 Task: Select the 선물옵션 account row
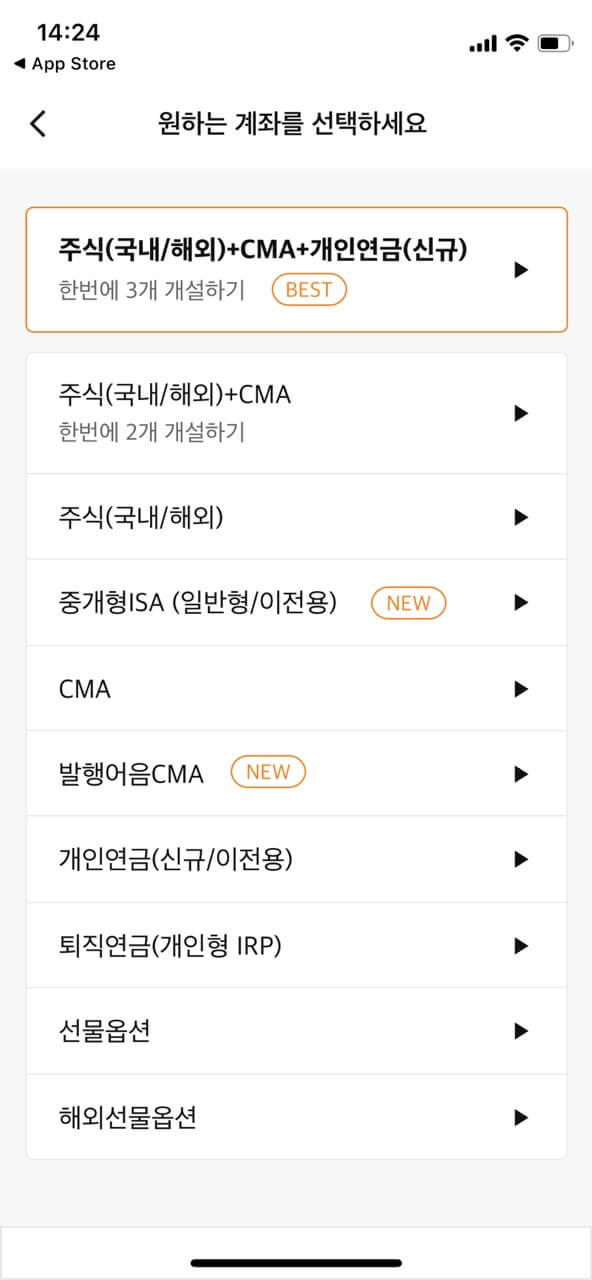point(296,1031)
